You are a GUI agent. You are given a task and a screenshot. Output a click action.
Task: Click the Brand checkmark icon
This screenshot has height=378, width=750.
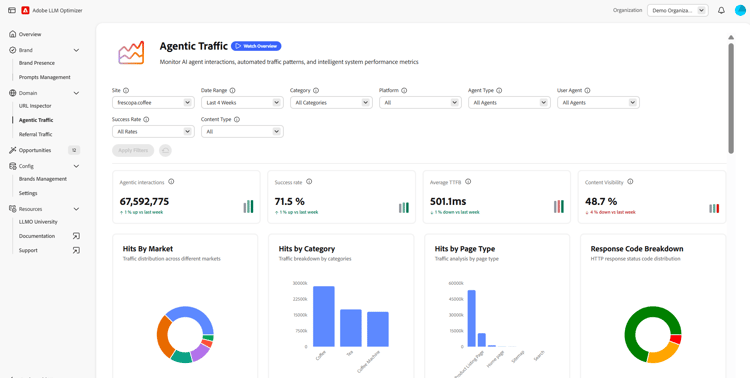point(12,50)
